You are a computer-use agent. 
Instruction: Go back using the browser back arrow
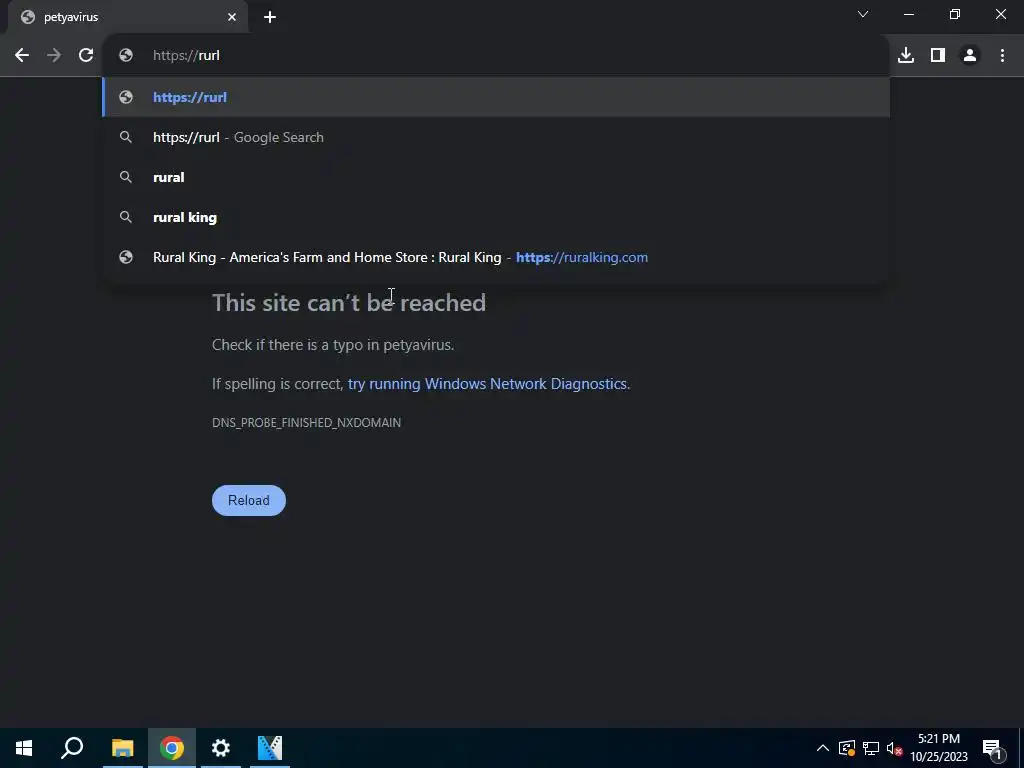click(22, 56)
